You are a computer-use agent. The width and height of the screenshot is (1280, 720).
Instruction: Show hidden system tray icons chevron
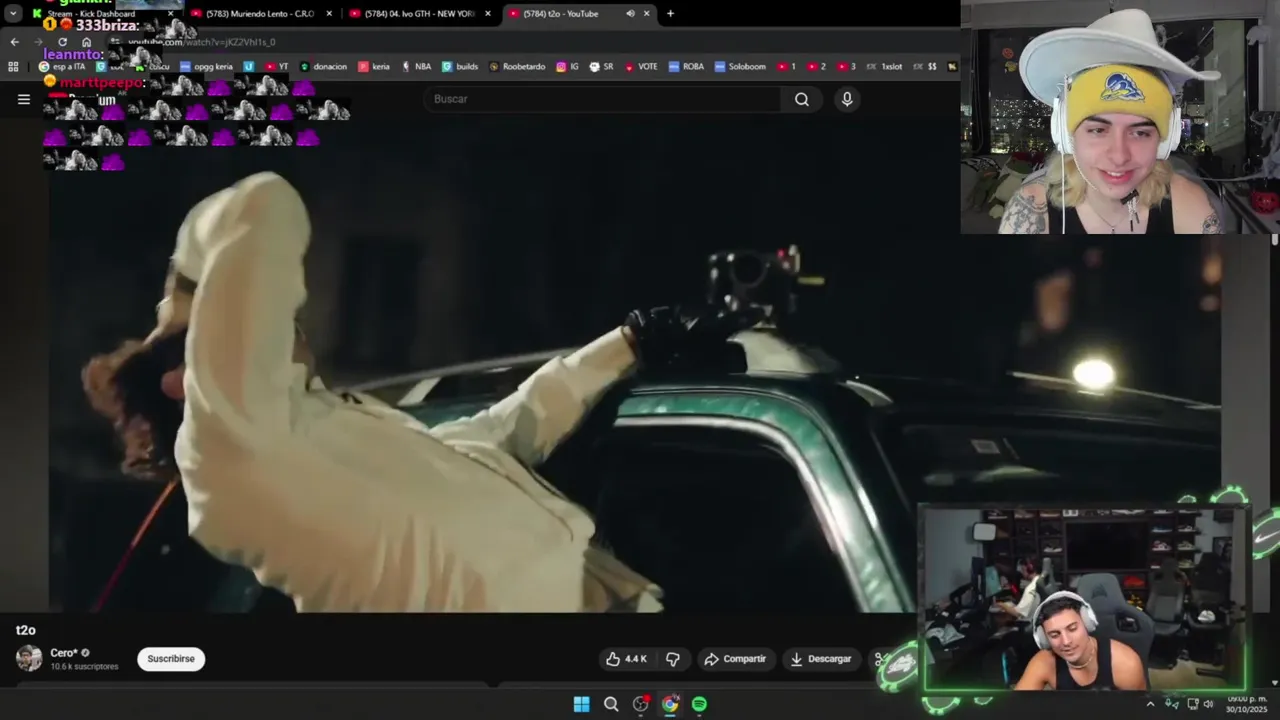pos(1150,704)
